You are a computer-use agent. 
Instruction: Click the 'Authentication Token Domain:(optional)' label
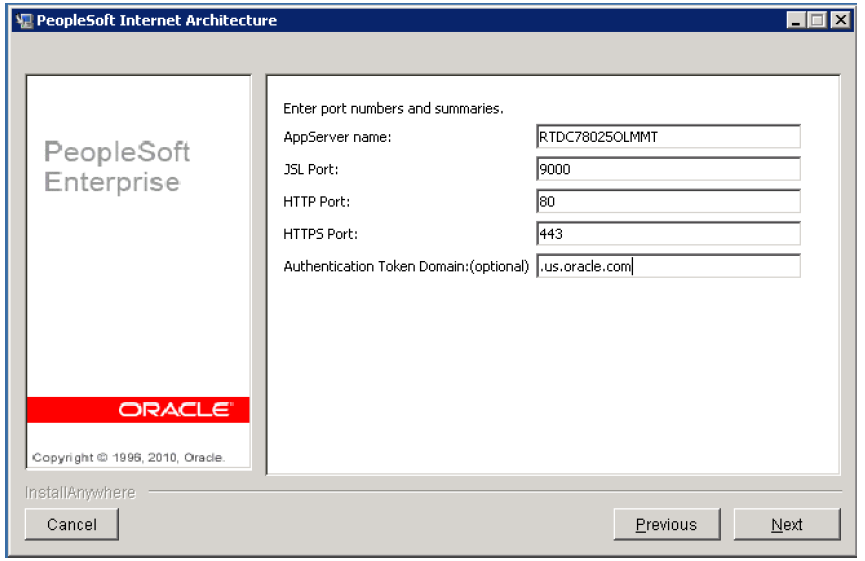pyautogui.click(x=406, y=267)
